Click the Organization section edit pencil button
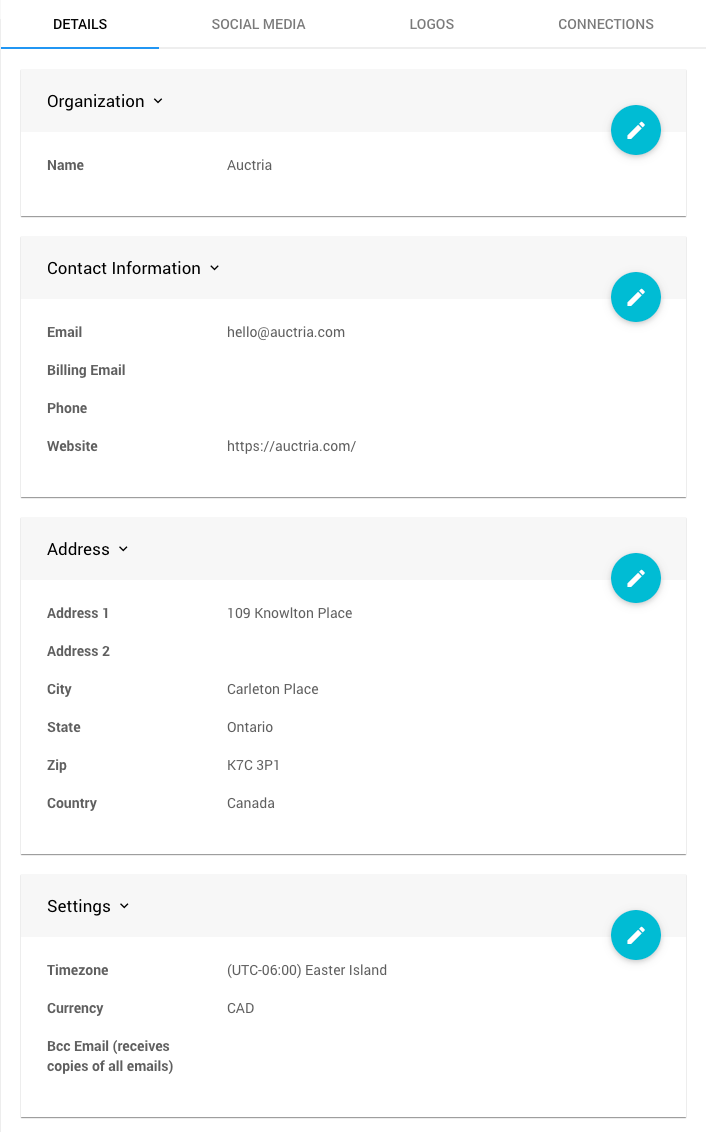This screenshot has height=1132, width=706. (636, 130)
